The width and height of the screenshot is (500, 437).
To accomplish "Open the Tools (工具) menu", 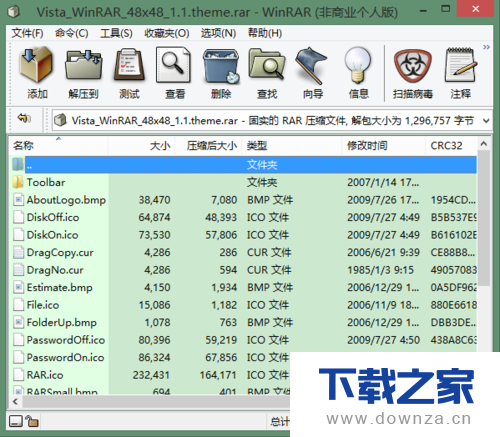I will coord(116,33).
